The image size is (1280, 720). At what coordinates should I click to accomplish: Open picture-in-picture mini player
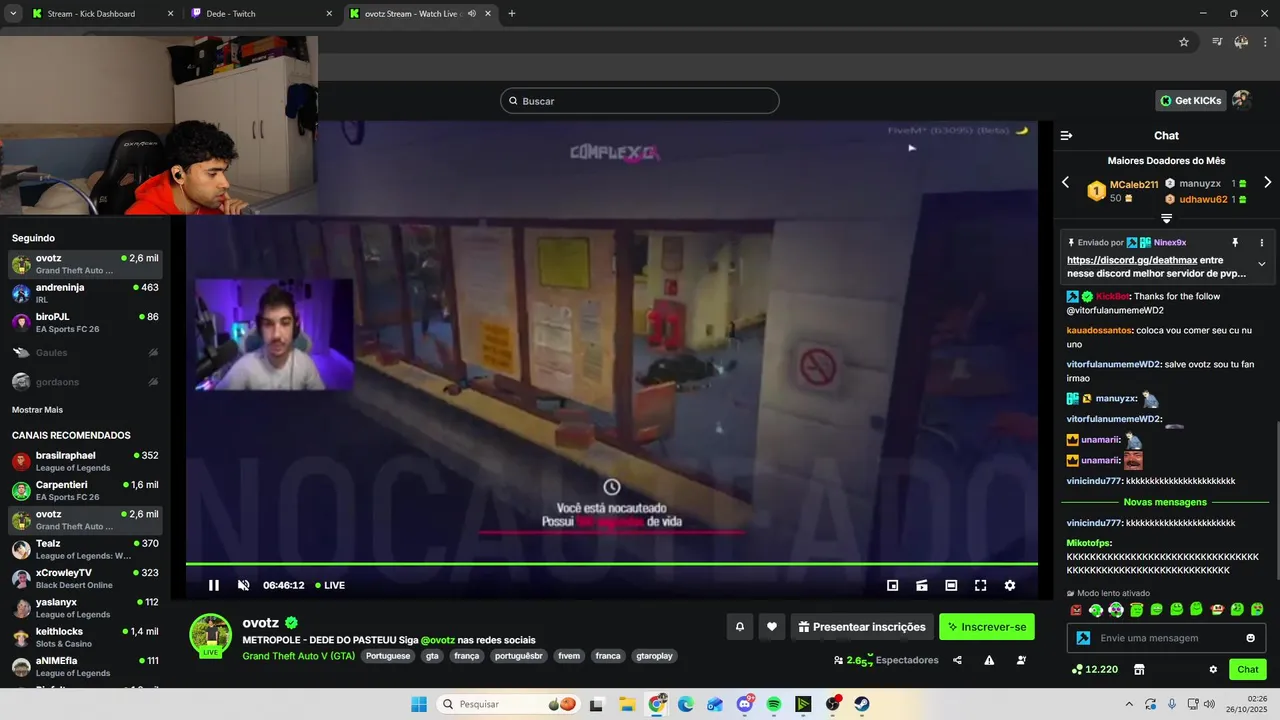(x=893, y=585)
